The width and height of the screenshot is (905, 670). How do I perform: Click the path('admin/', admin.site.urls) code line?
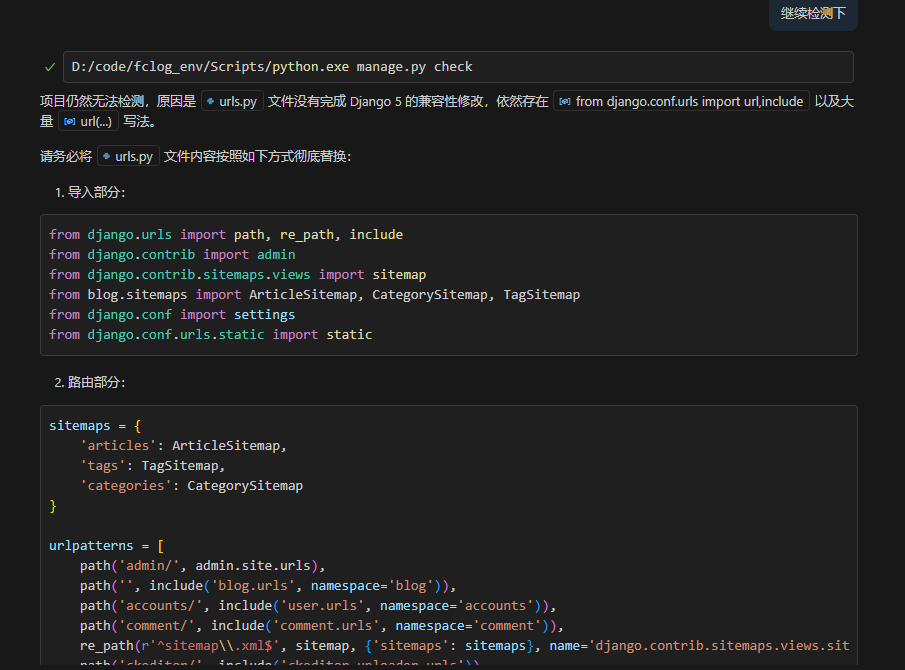coord(203,565)
